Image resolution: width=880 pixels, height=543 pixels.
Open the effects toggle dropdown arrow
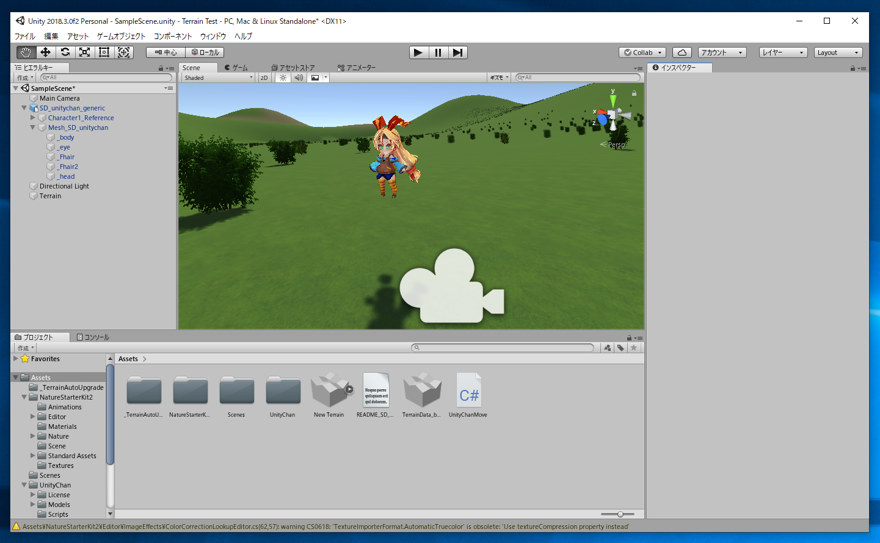tap(326, 77)
